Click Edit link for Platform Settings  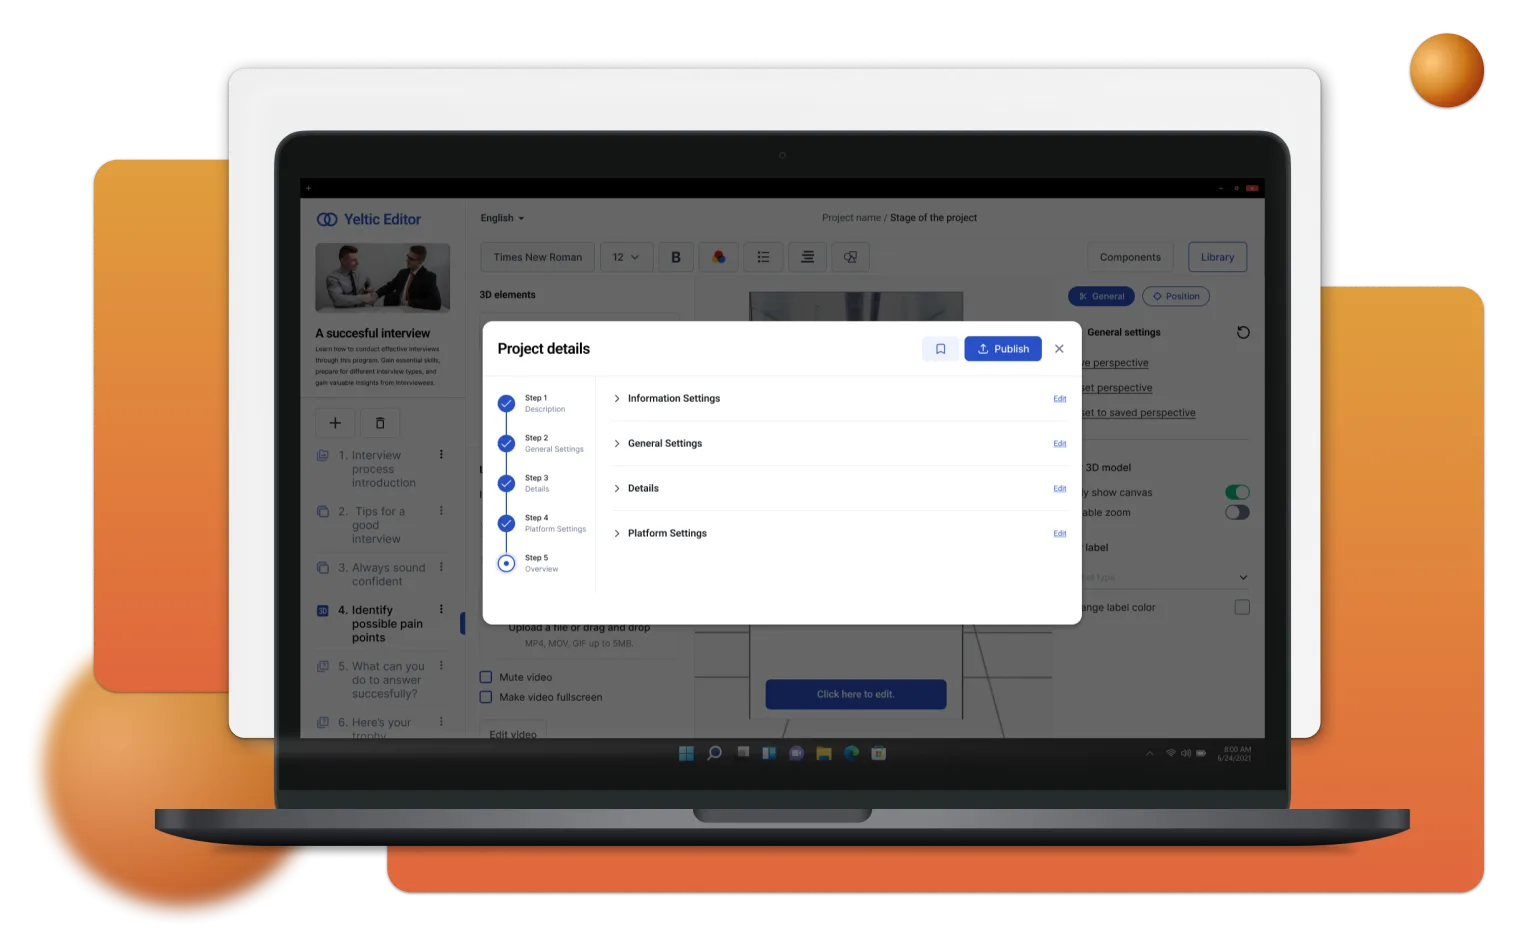point(1059,534)
